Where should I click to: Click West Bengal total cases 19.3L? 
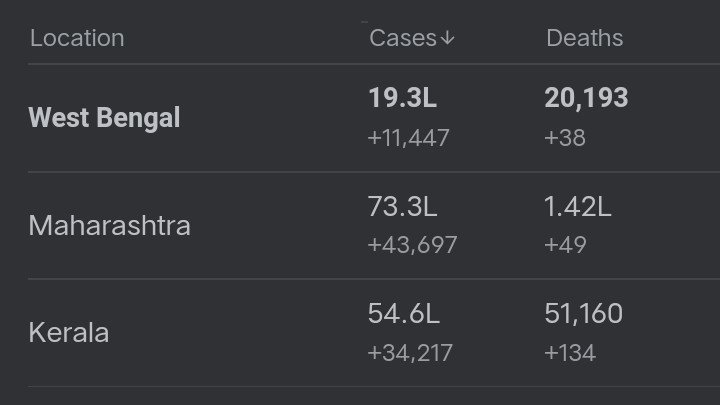pos(402,98)
